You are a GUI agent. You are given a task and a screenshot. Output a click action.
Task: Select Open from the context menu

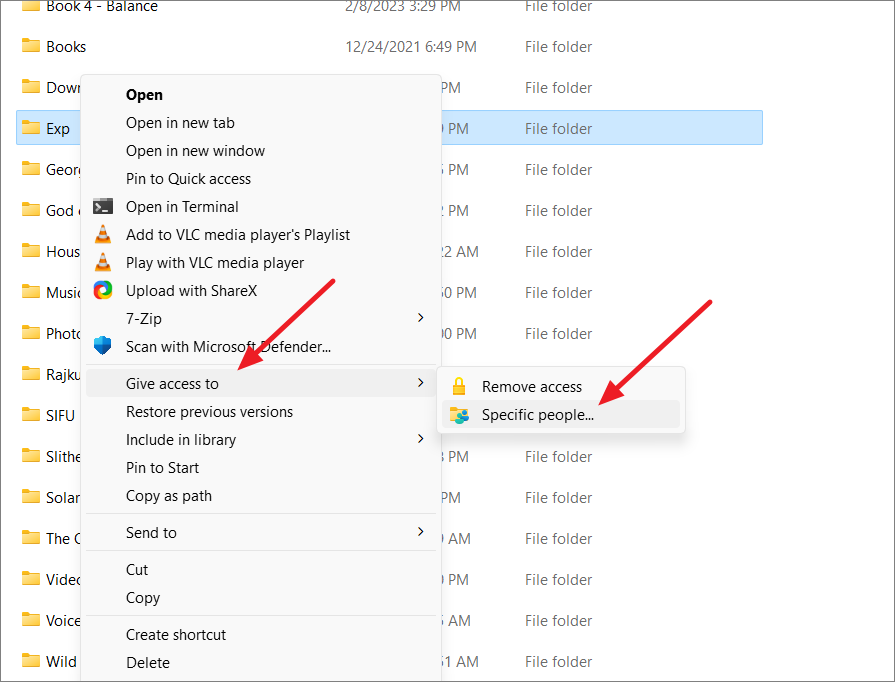[144, 95]
